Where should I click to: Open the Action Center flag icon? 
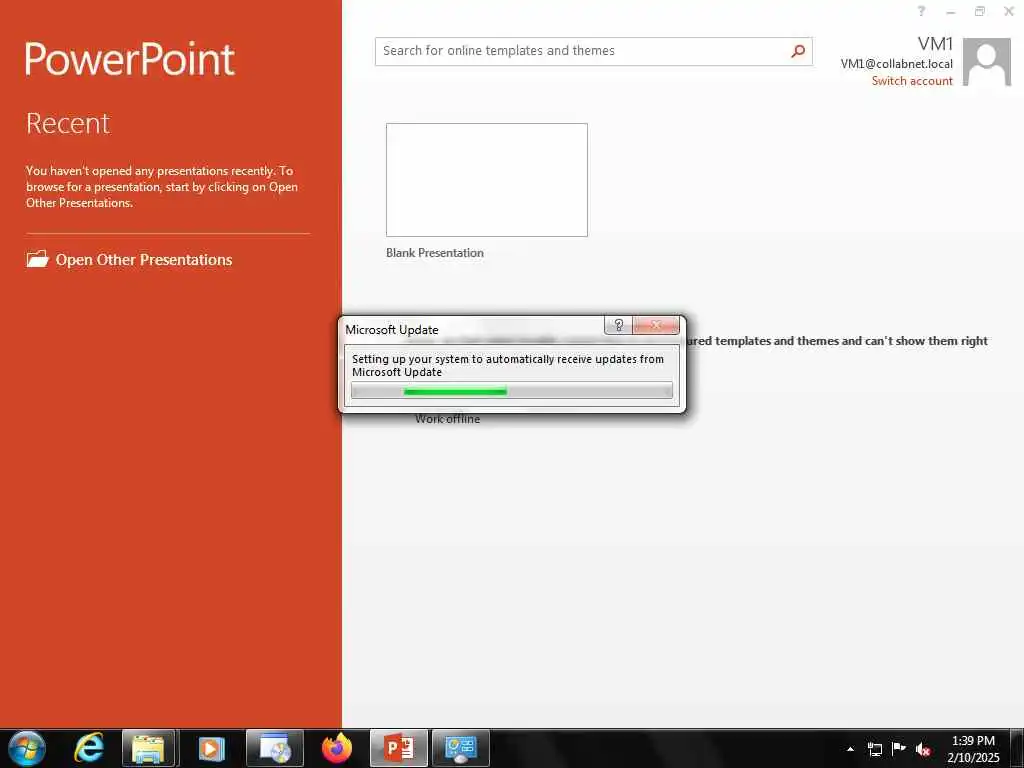pyautogui.click(x=899, y=748)
